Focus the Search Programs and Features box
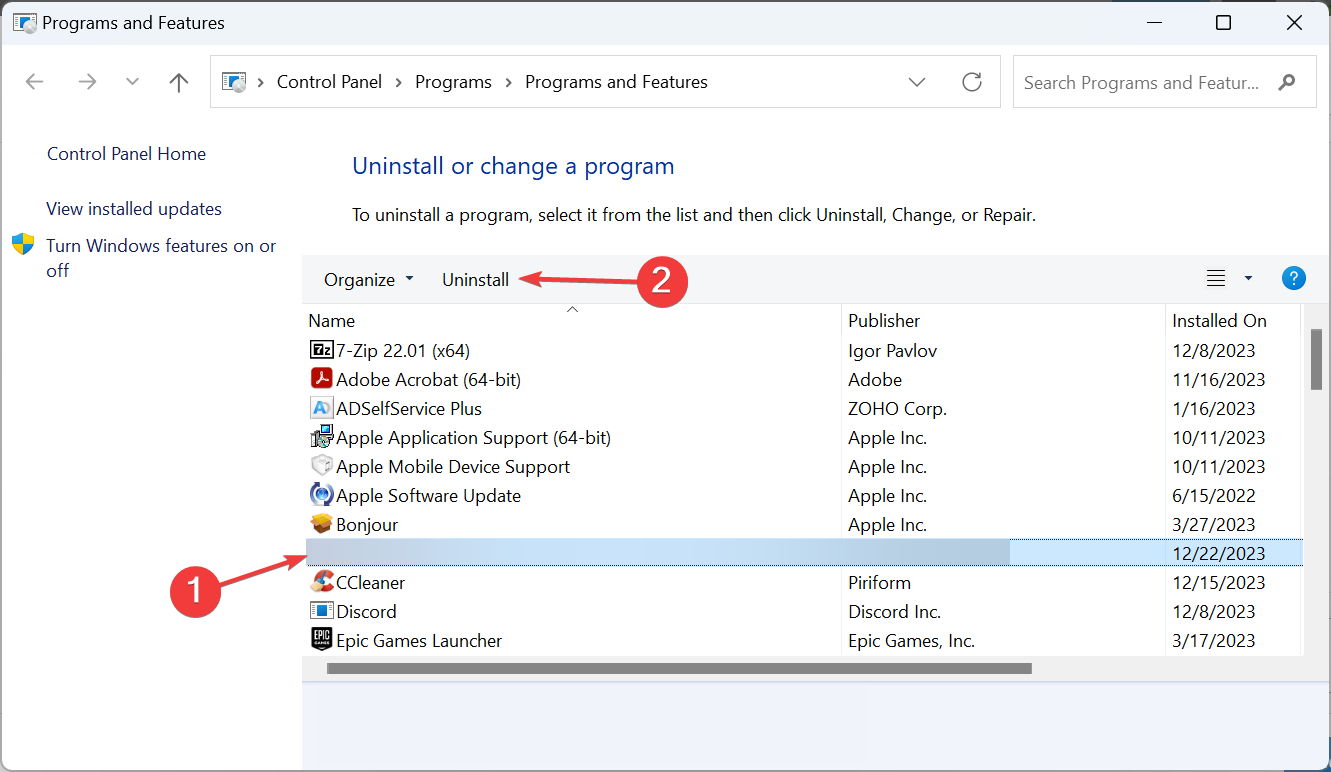This screenshot has height=772, width=1331. point(1141,83)
